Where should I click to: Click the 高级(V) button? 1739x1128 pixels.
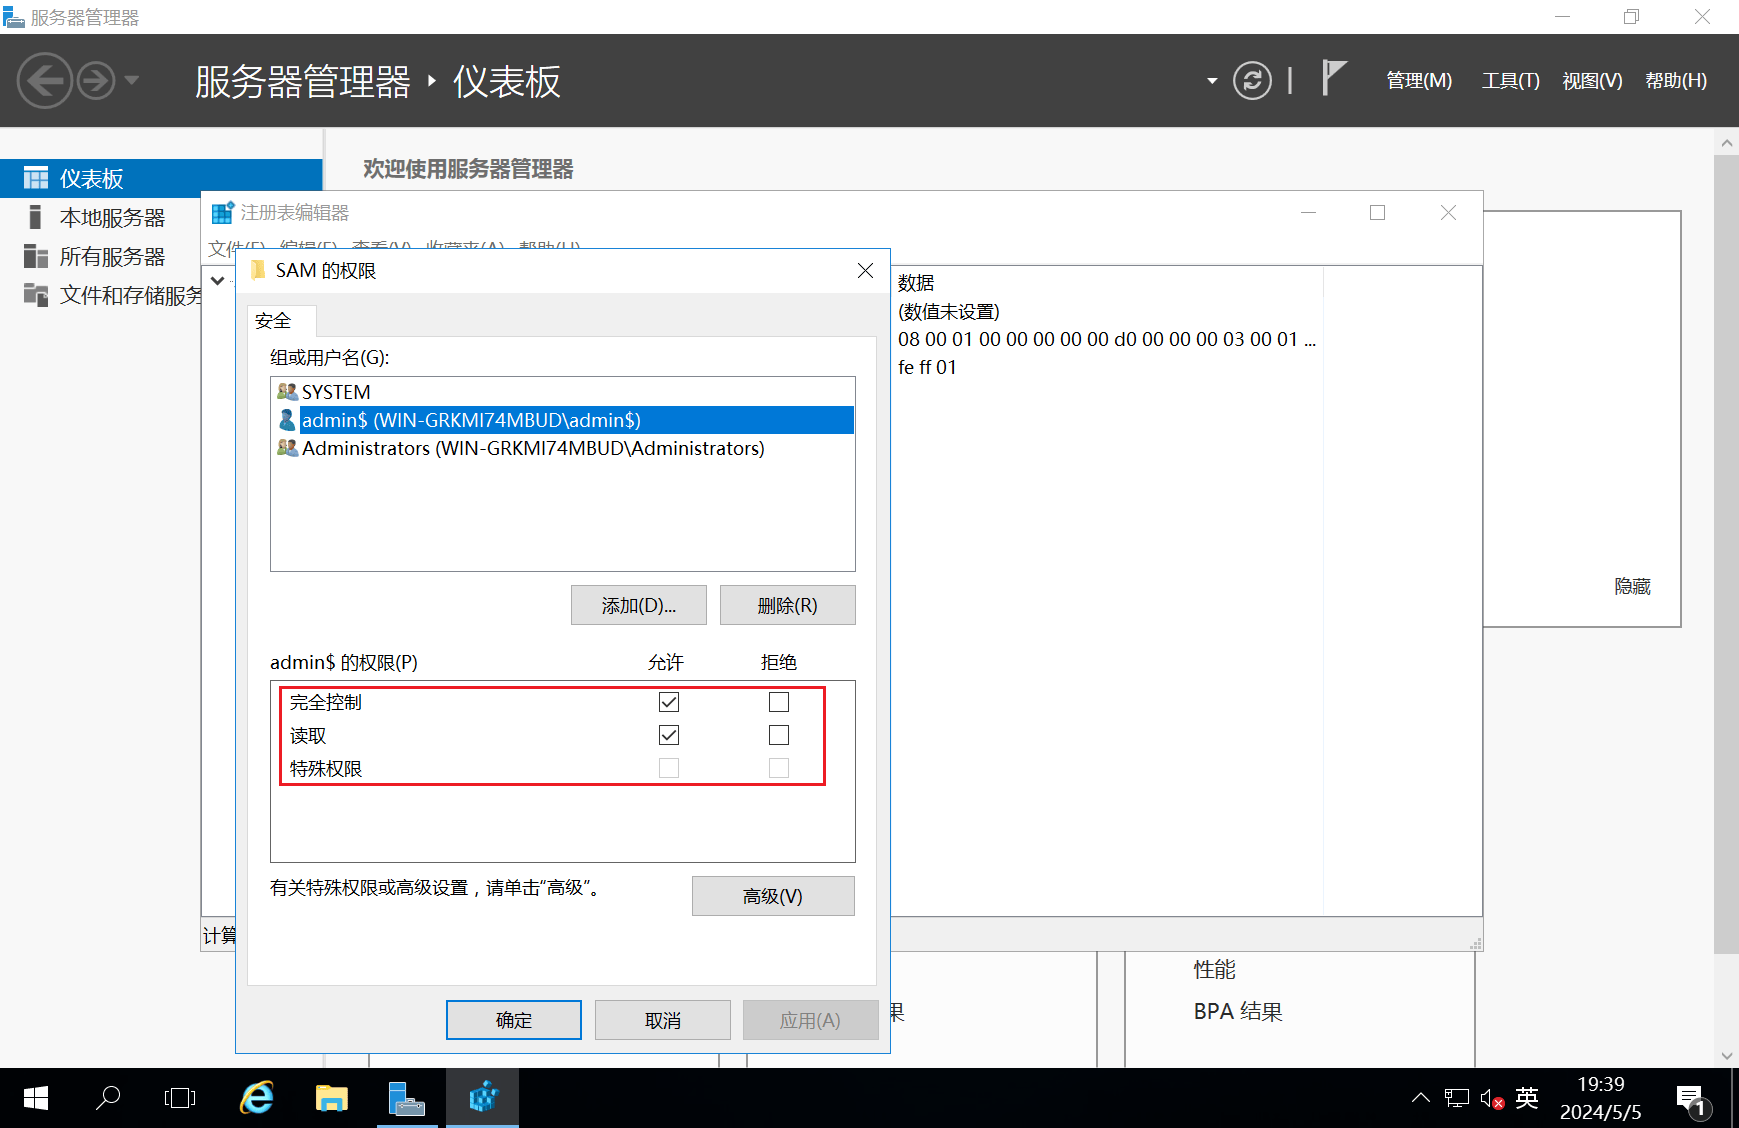772,896
